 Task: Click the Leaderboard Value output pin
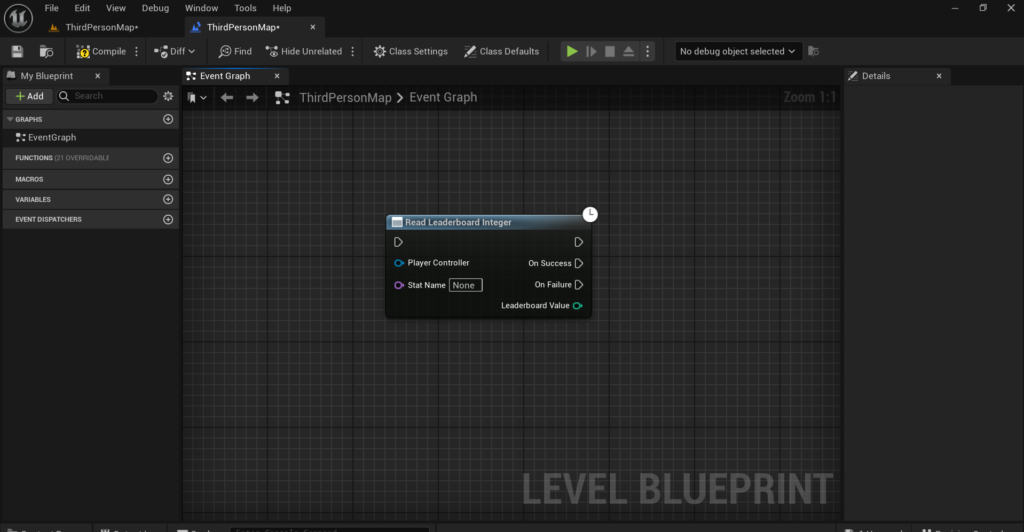point(577,305)
